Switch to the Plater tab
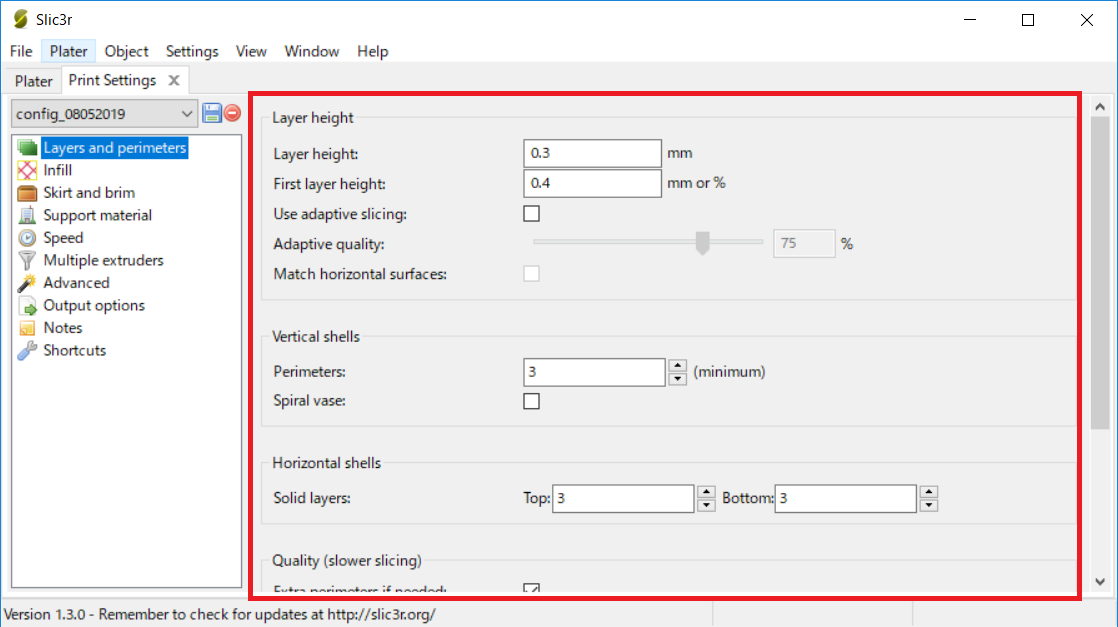This screenshot has width=1118, height=627. click(x=34, y=81)
